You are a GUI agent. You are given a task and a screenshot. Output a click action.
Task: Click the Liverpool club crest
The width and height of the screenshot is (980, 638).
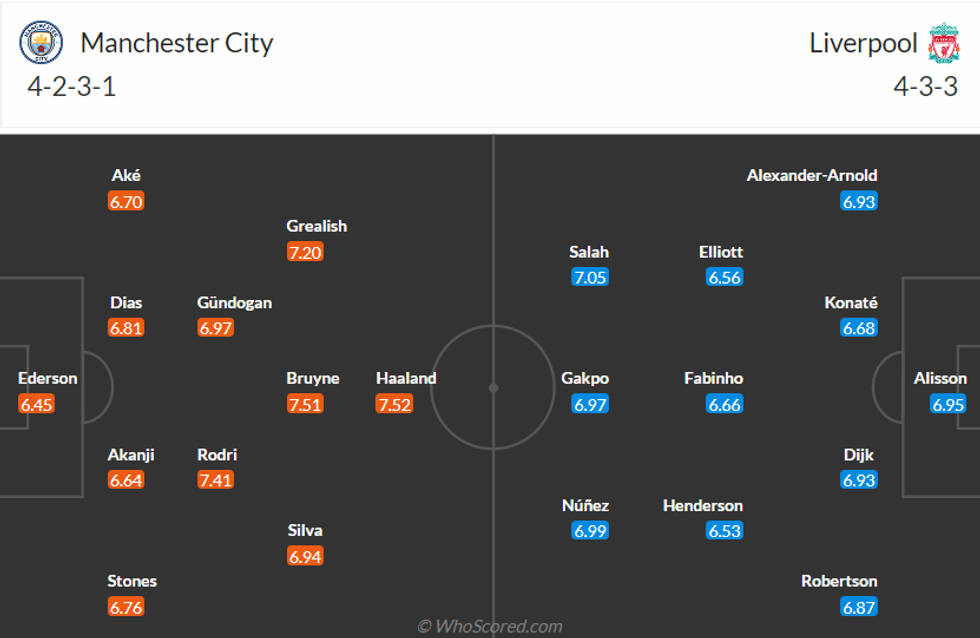(x=943, y=43)
